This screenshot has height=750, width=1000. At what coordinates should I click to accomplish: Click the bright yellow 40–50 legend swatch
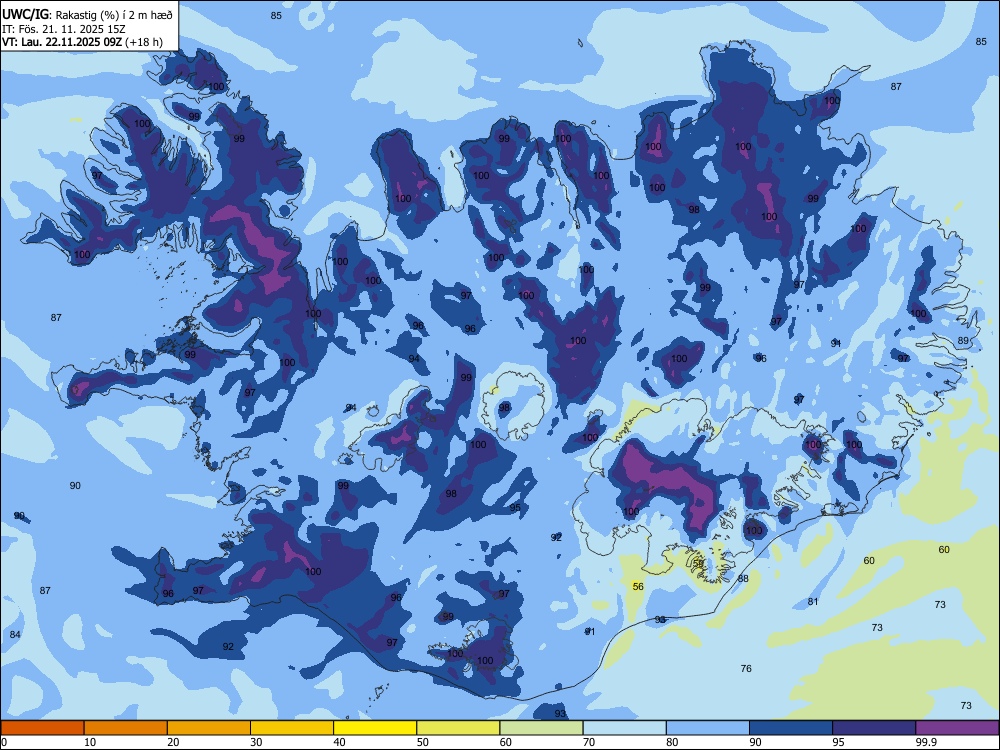click(375, 728)
